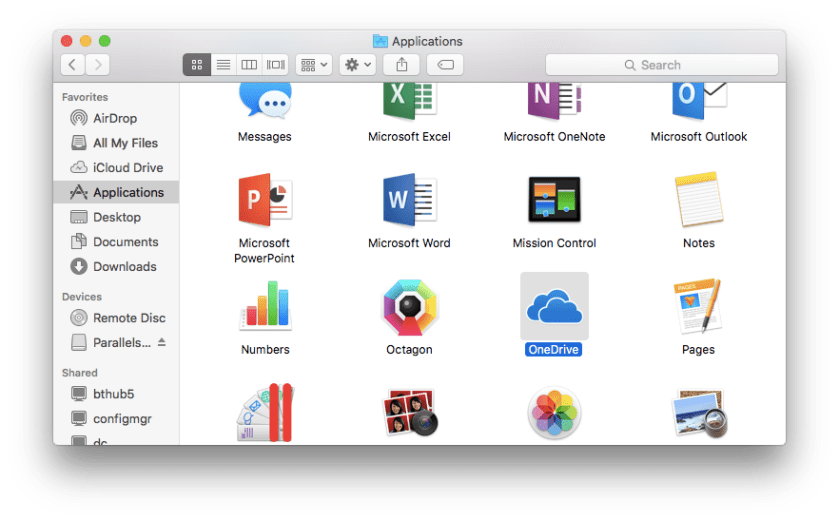Select the Photo Booth app icon
This screenshot has width=839, height=521.
[x=410, y=412]
